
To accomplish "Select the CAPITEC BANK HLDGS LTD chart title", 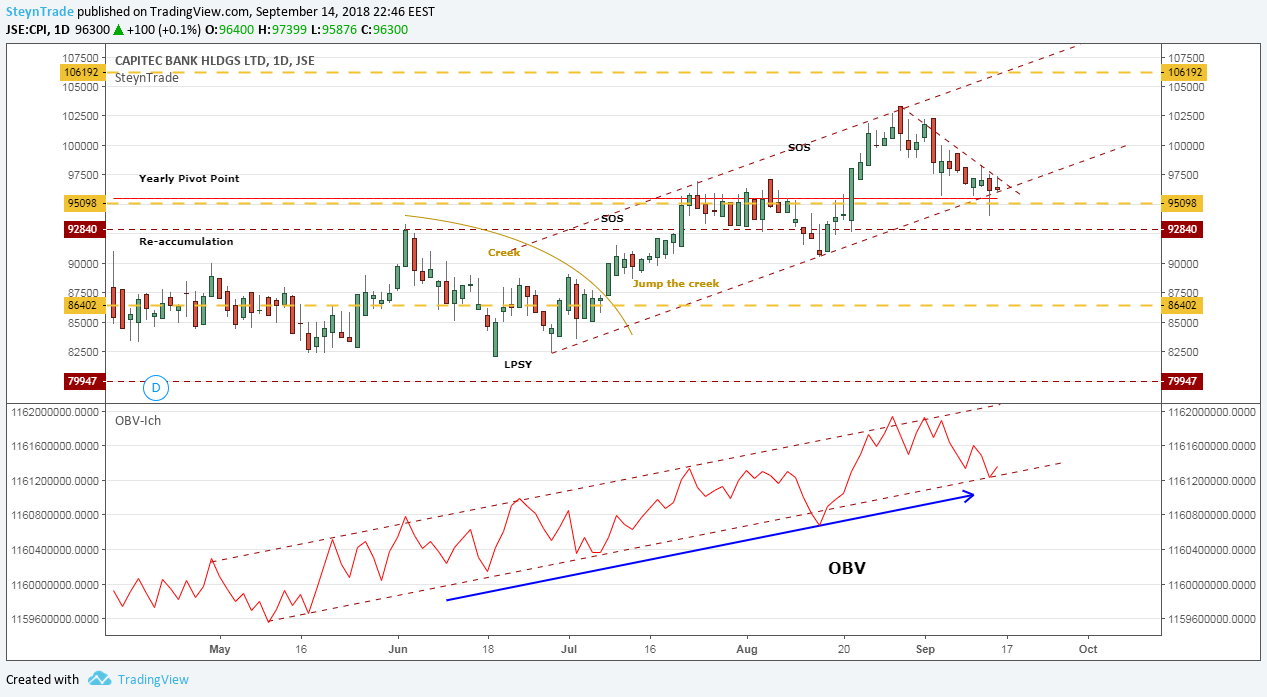I will [215, 61].
